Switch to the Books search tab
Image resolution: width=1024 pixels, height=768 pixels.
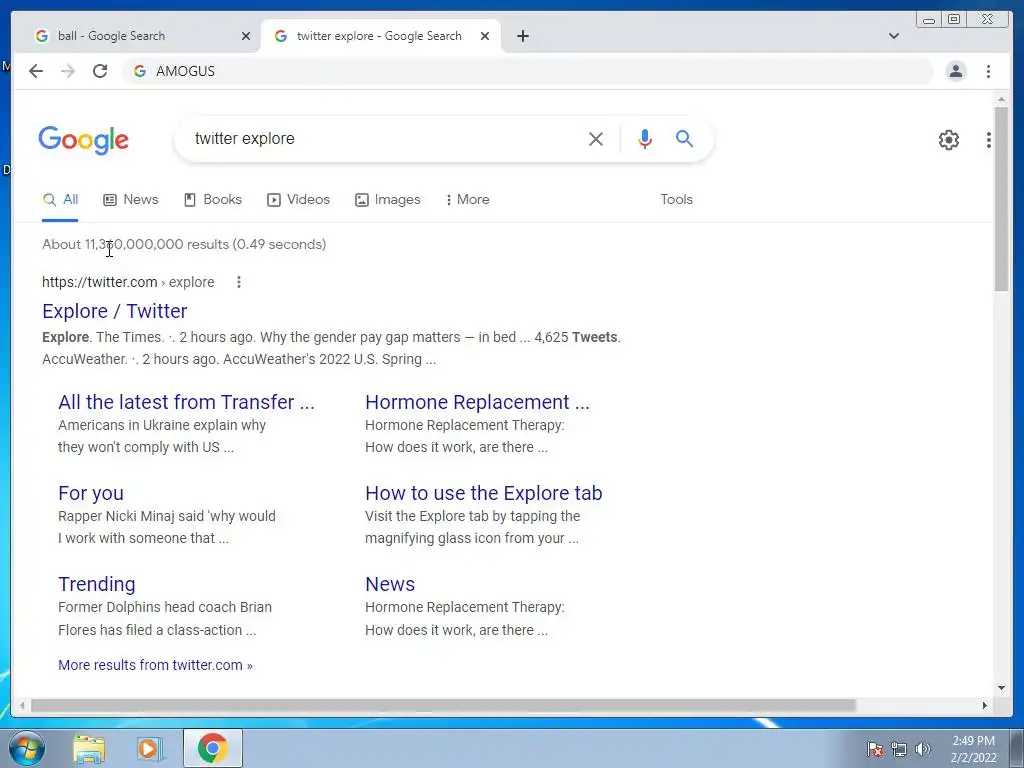[213, 200]
